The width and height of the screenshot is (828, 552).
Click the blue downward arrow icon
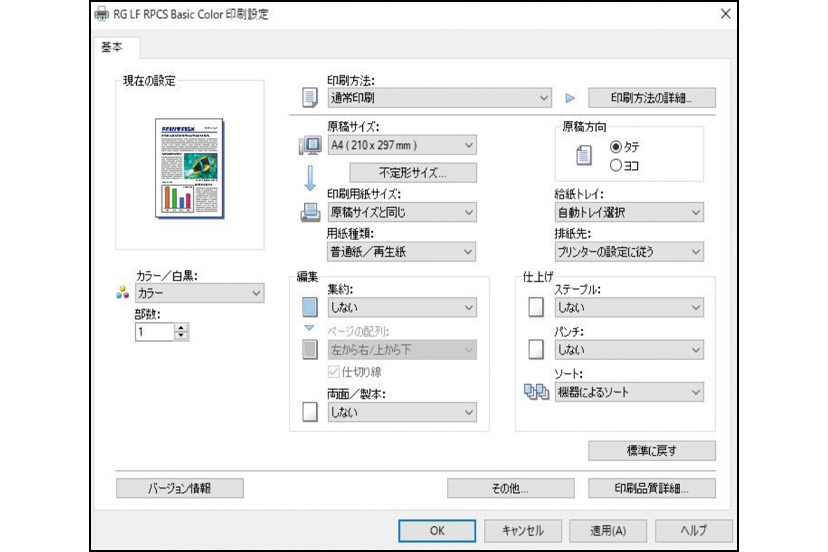[310, 179]
